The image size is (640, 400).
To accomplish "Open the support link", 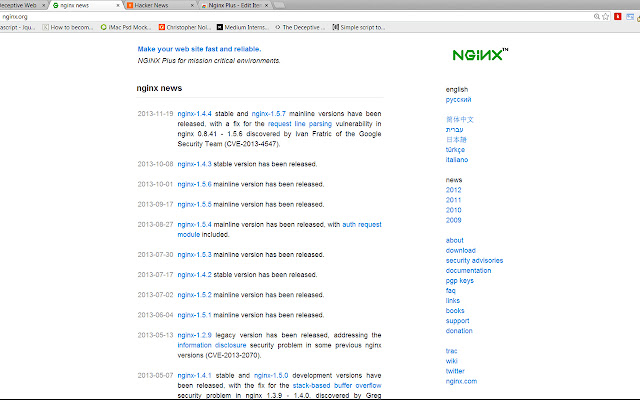I will (458, 321).
